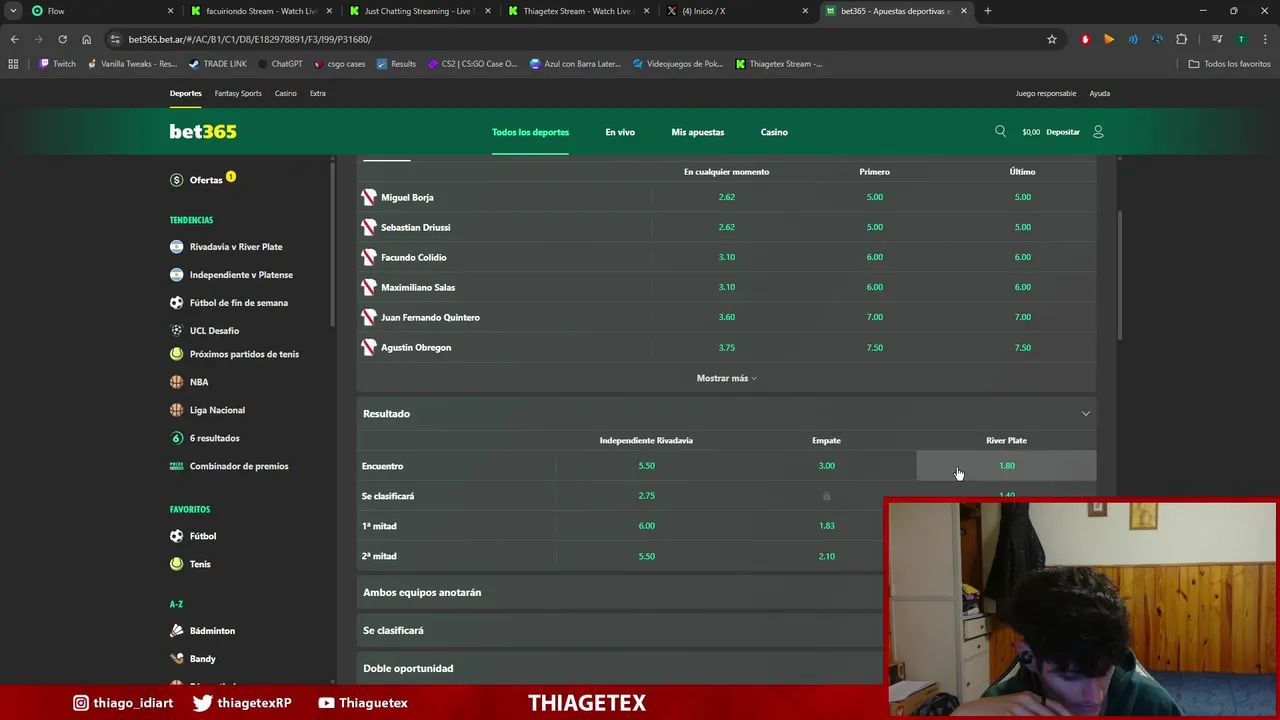Select Facundo Colidio Último odds 6.00
This screenshot has height=720, width=1280.
pyautogui.click(x=1022, y=257)
